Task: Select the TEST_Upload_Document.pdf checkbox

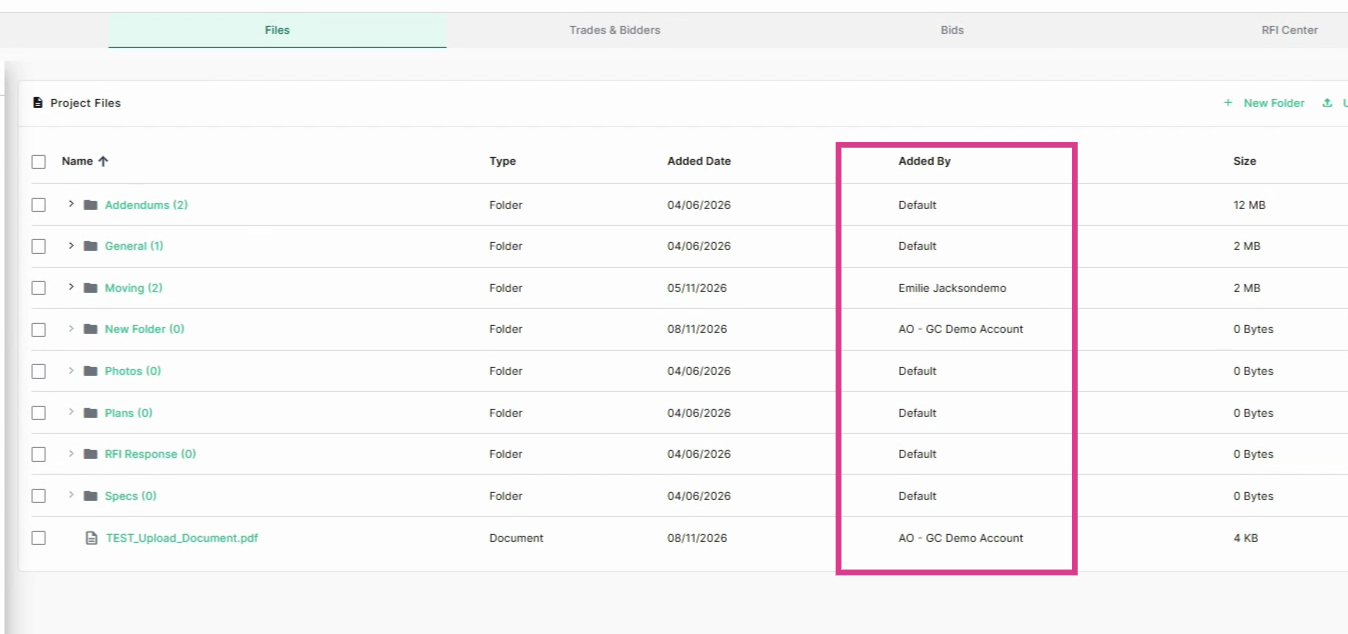Action: point(38,538)
